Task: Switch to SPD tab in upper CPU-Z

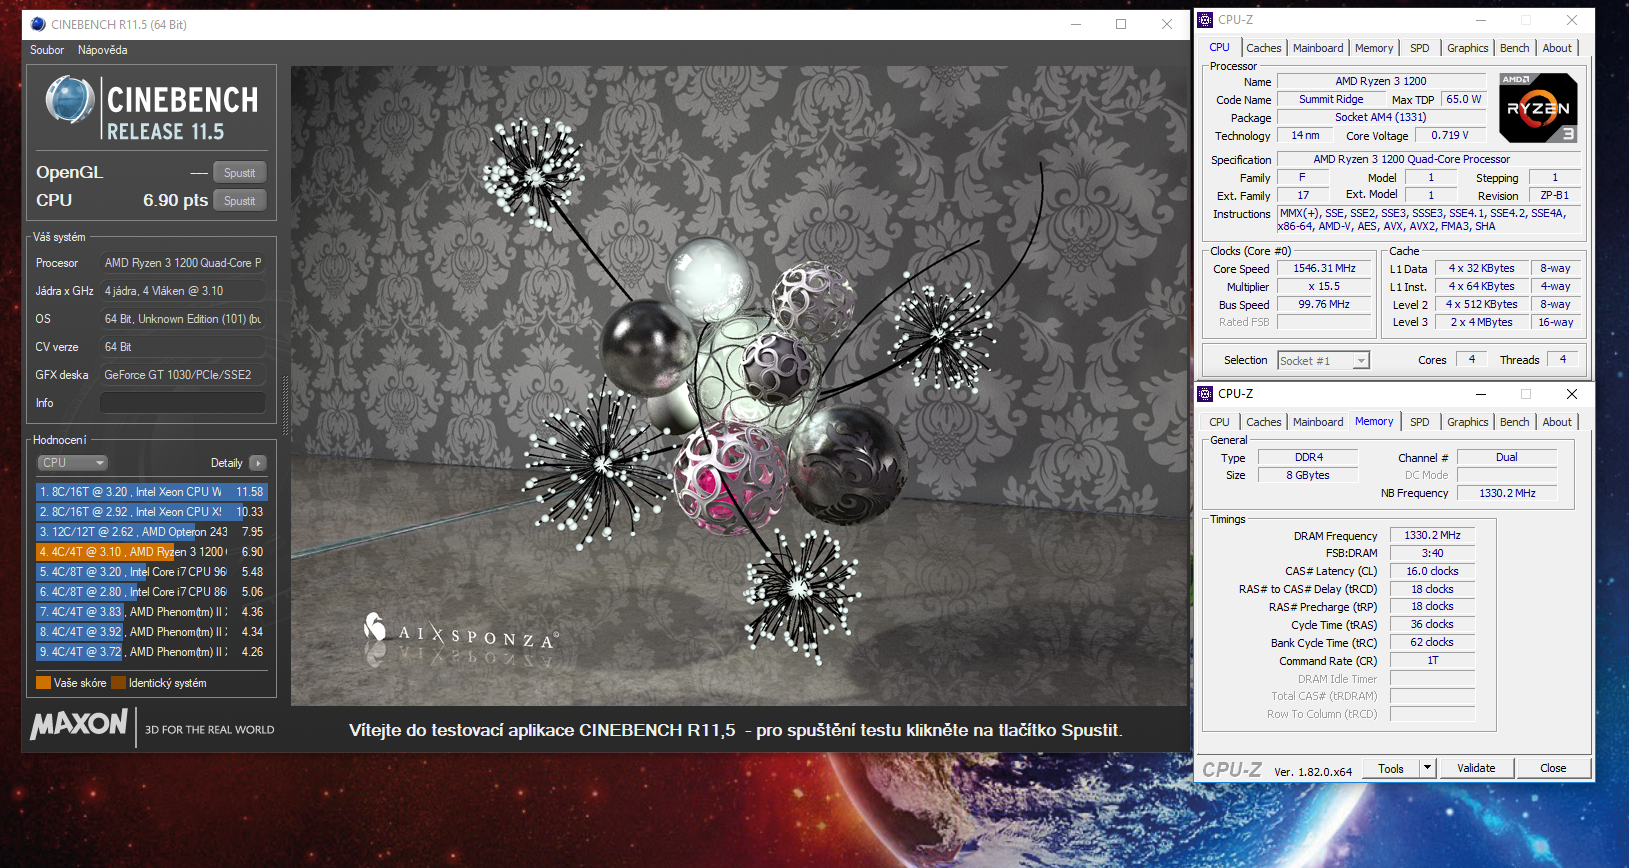Action: pyautogui.click(x=1419, y=48)
